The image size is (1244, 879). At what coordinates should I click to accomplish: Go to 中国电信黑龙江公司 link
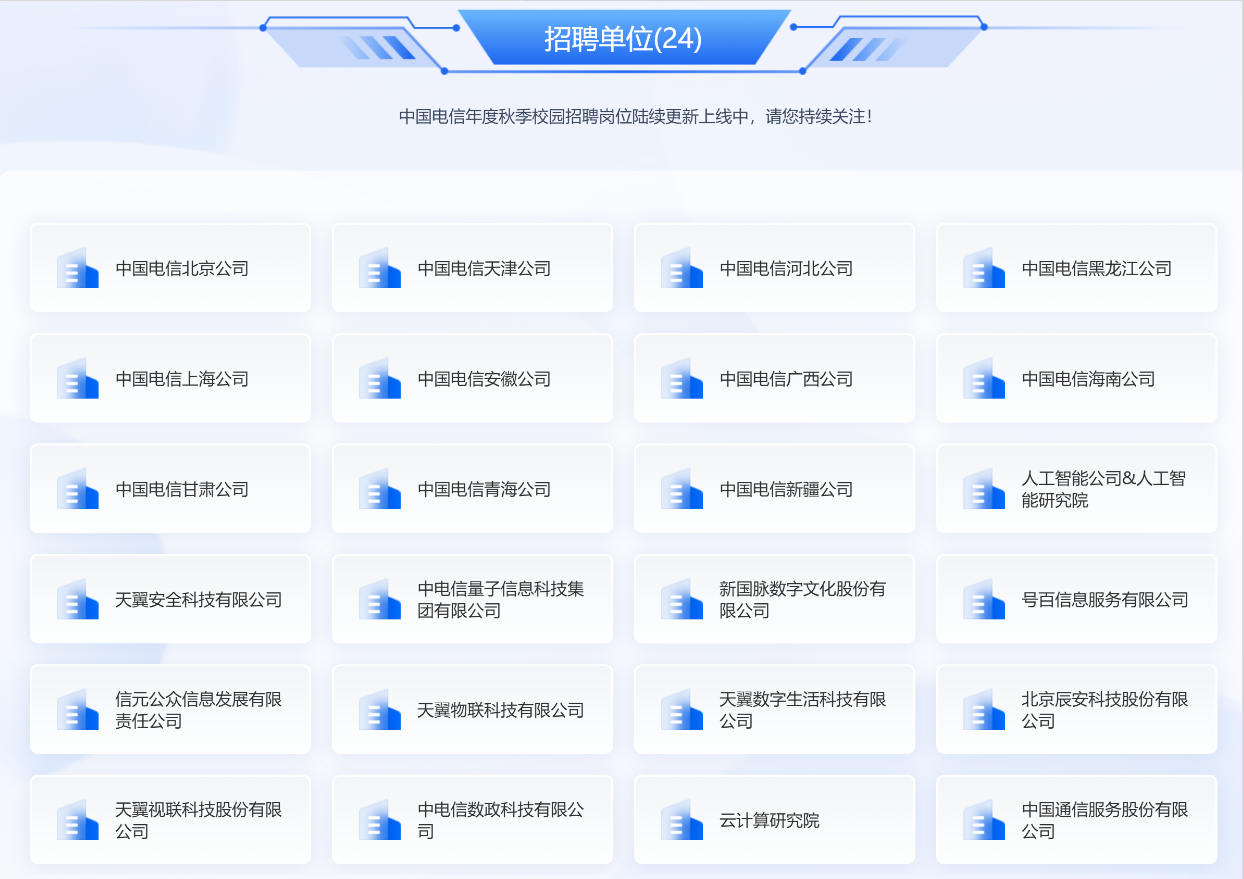pos(1097,268)
